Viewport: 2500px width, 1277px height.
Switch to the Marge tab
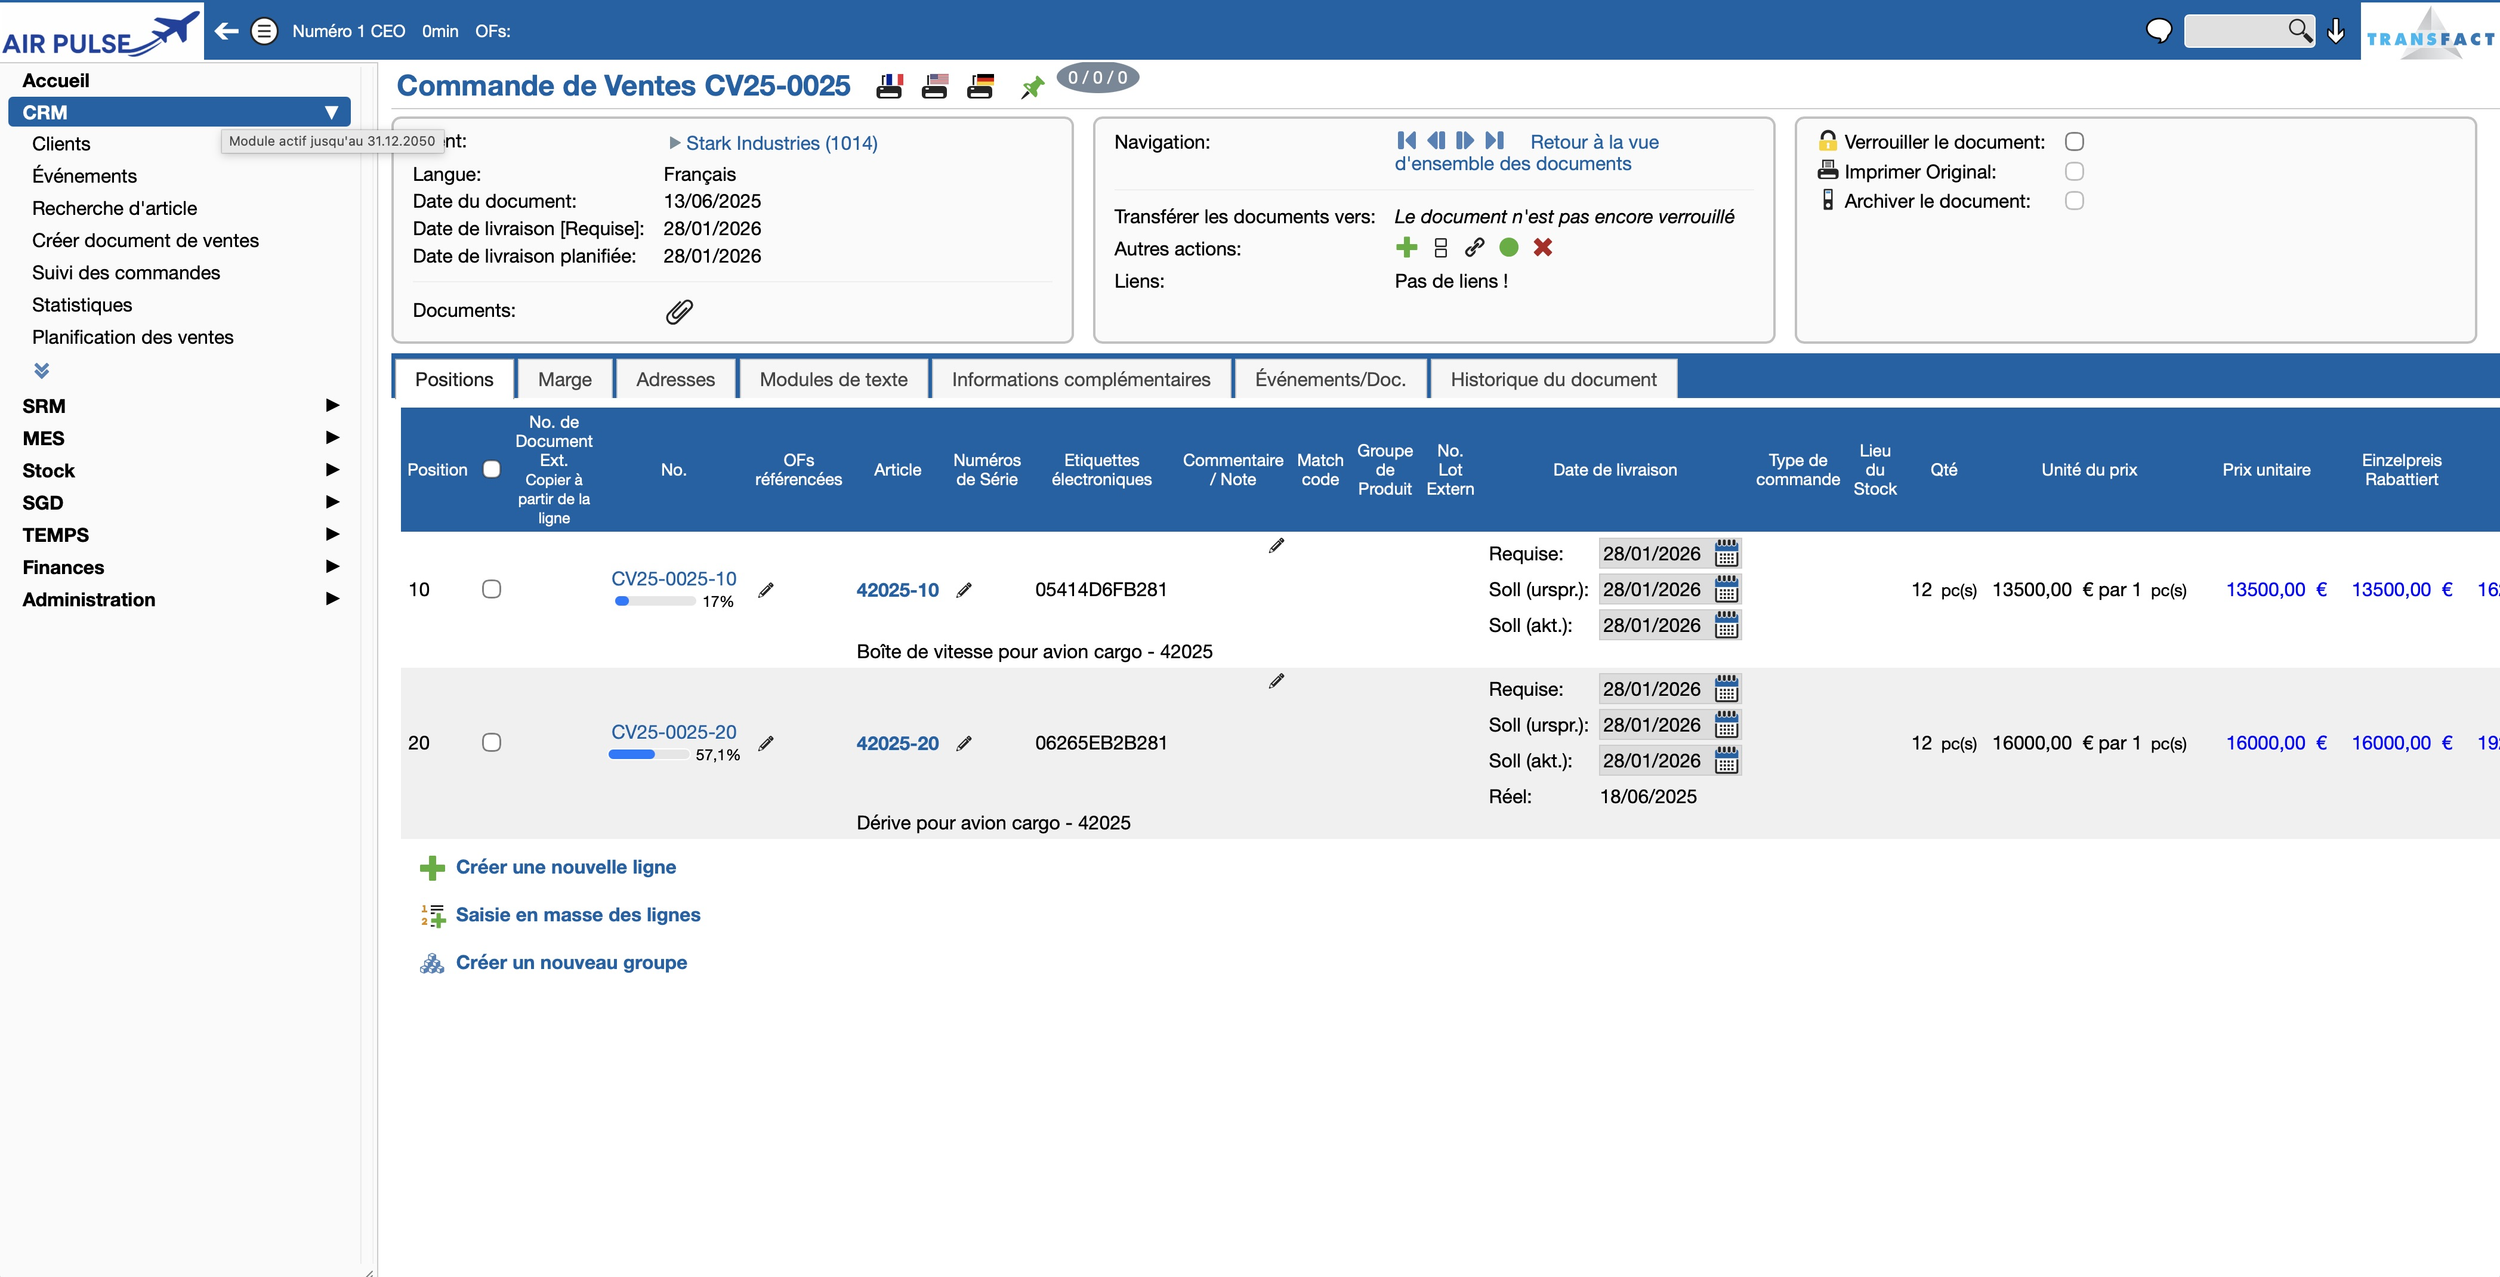point(564,379)
